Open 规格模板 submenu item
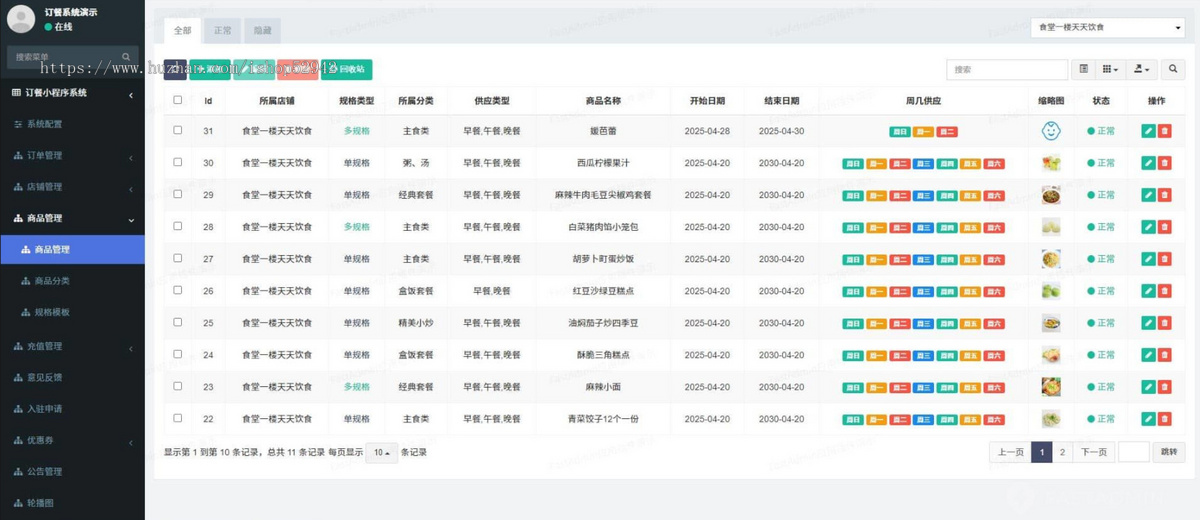 72,312
